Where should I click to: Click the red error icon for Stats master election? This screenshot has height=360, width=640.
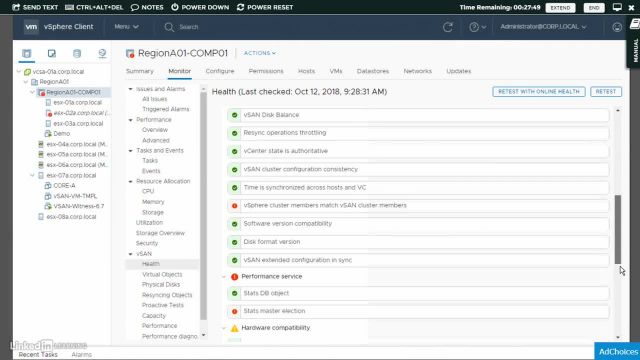234,311
